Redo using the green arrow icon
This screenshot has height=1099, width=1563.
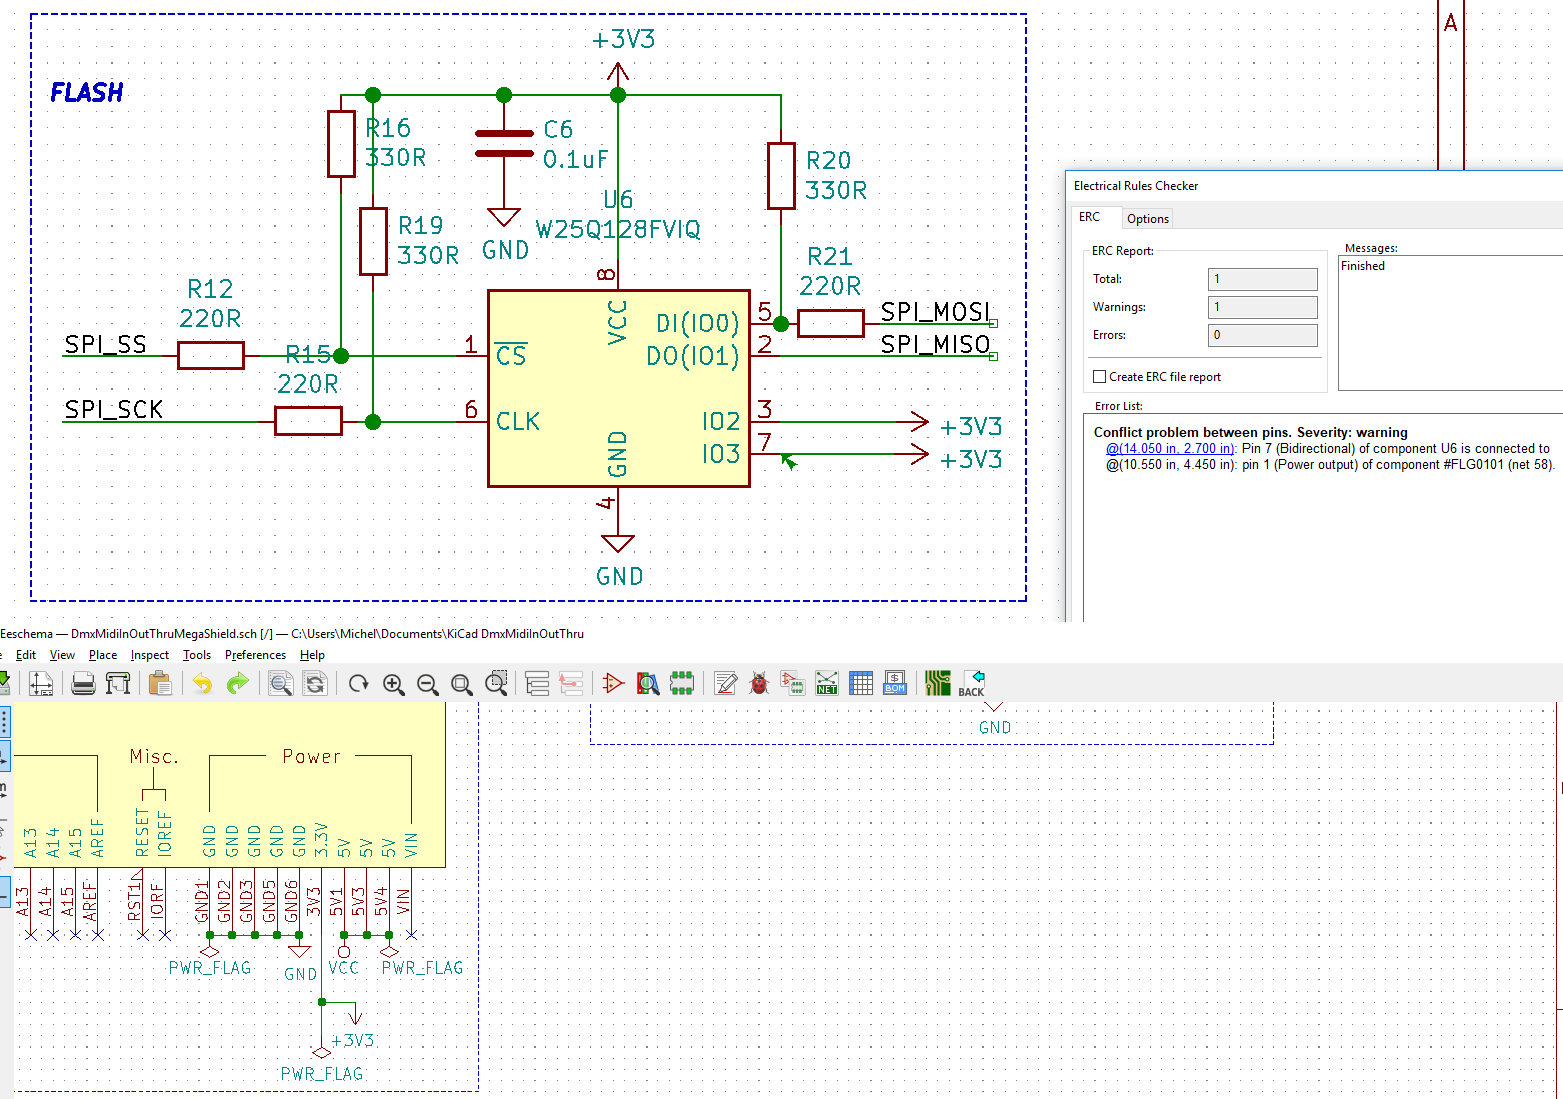(x=237, y=684)
